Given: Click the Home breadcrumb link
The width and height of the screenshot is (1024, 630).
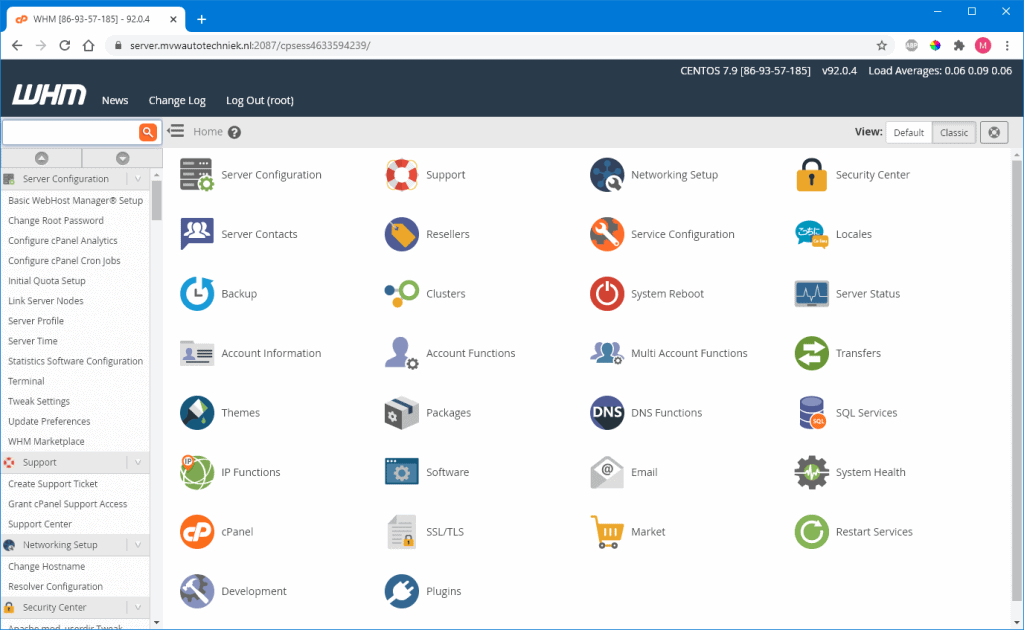Looking at the screenshot, I should pyautogui.click(x=208, y=131).
